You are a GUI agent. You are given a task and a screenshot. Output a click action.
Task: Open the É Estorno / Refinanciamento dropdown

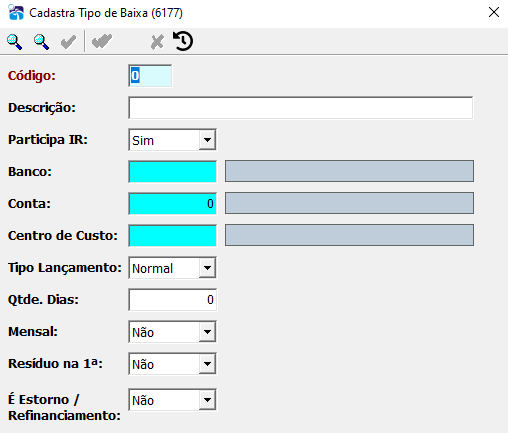207,400
